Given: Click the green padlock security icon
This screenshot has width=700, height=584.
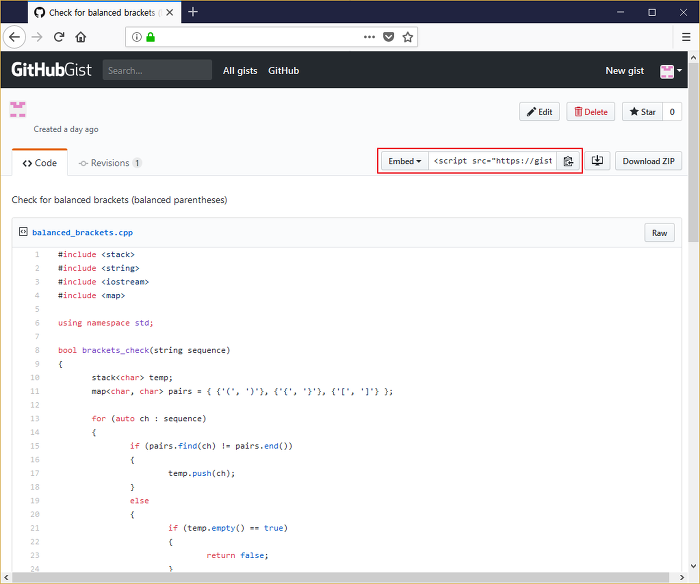Looking at the screenshot, I should (x=150, y=37).
